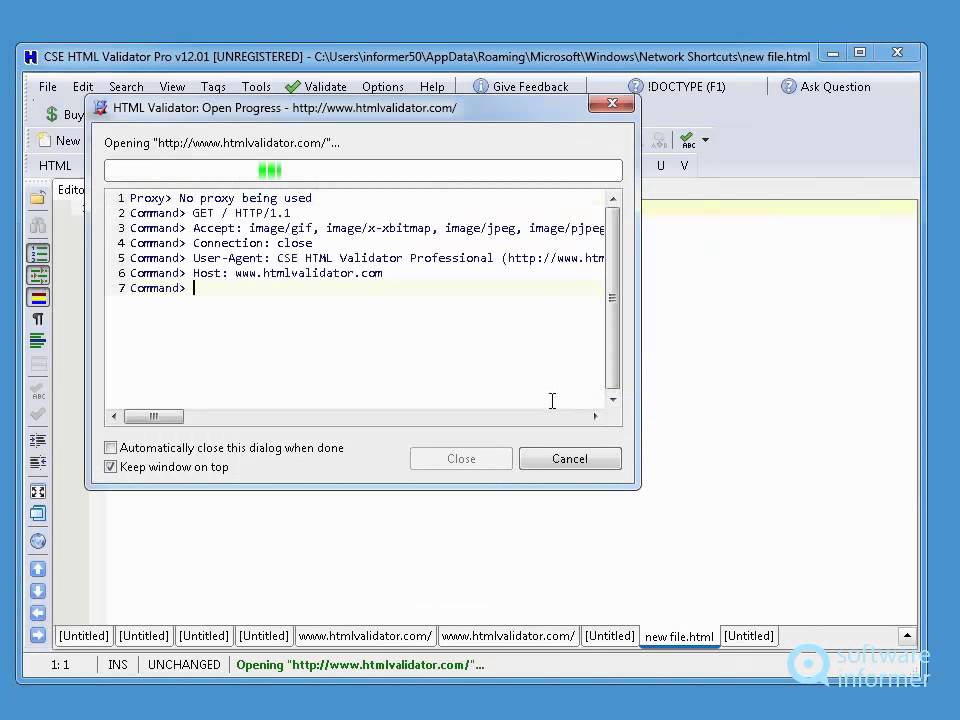Click log line 'Host: www.htmlvalidator.com'

click(x=288, y=273)
